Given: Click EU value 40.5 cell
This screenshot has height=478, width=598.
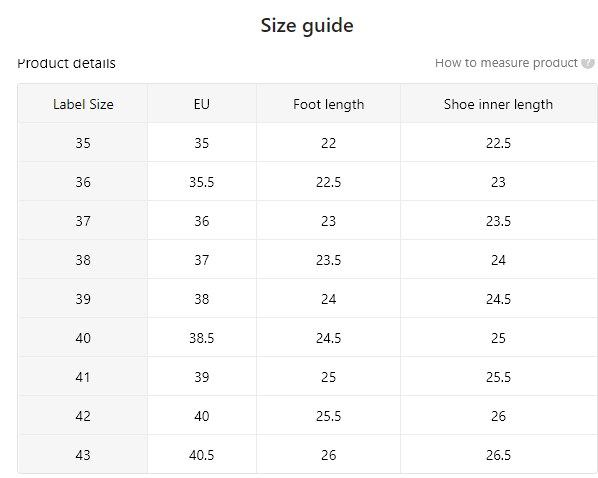Looking at the screenshot, I should click(202, 455).
